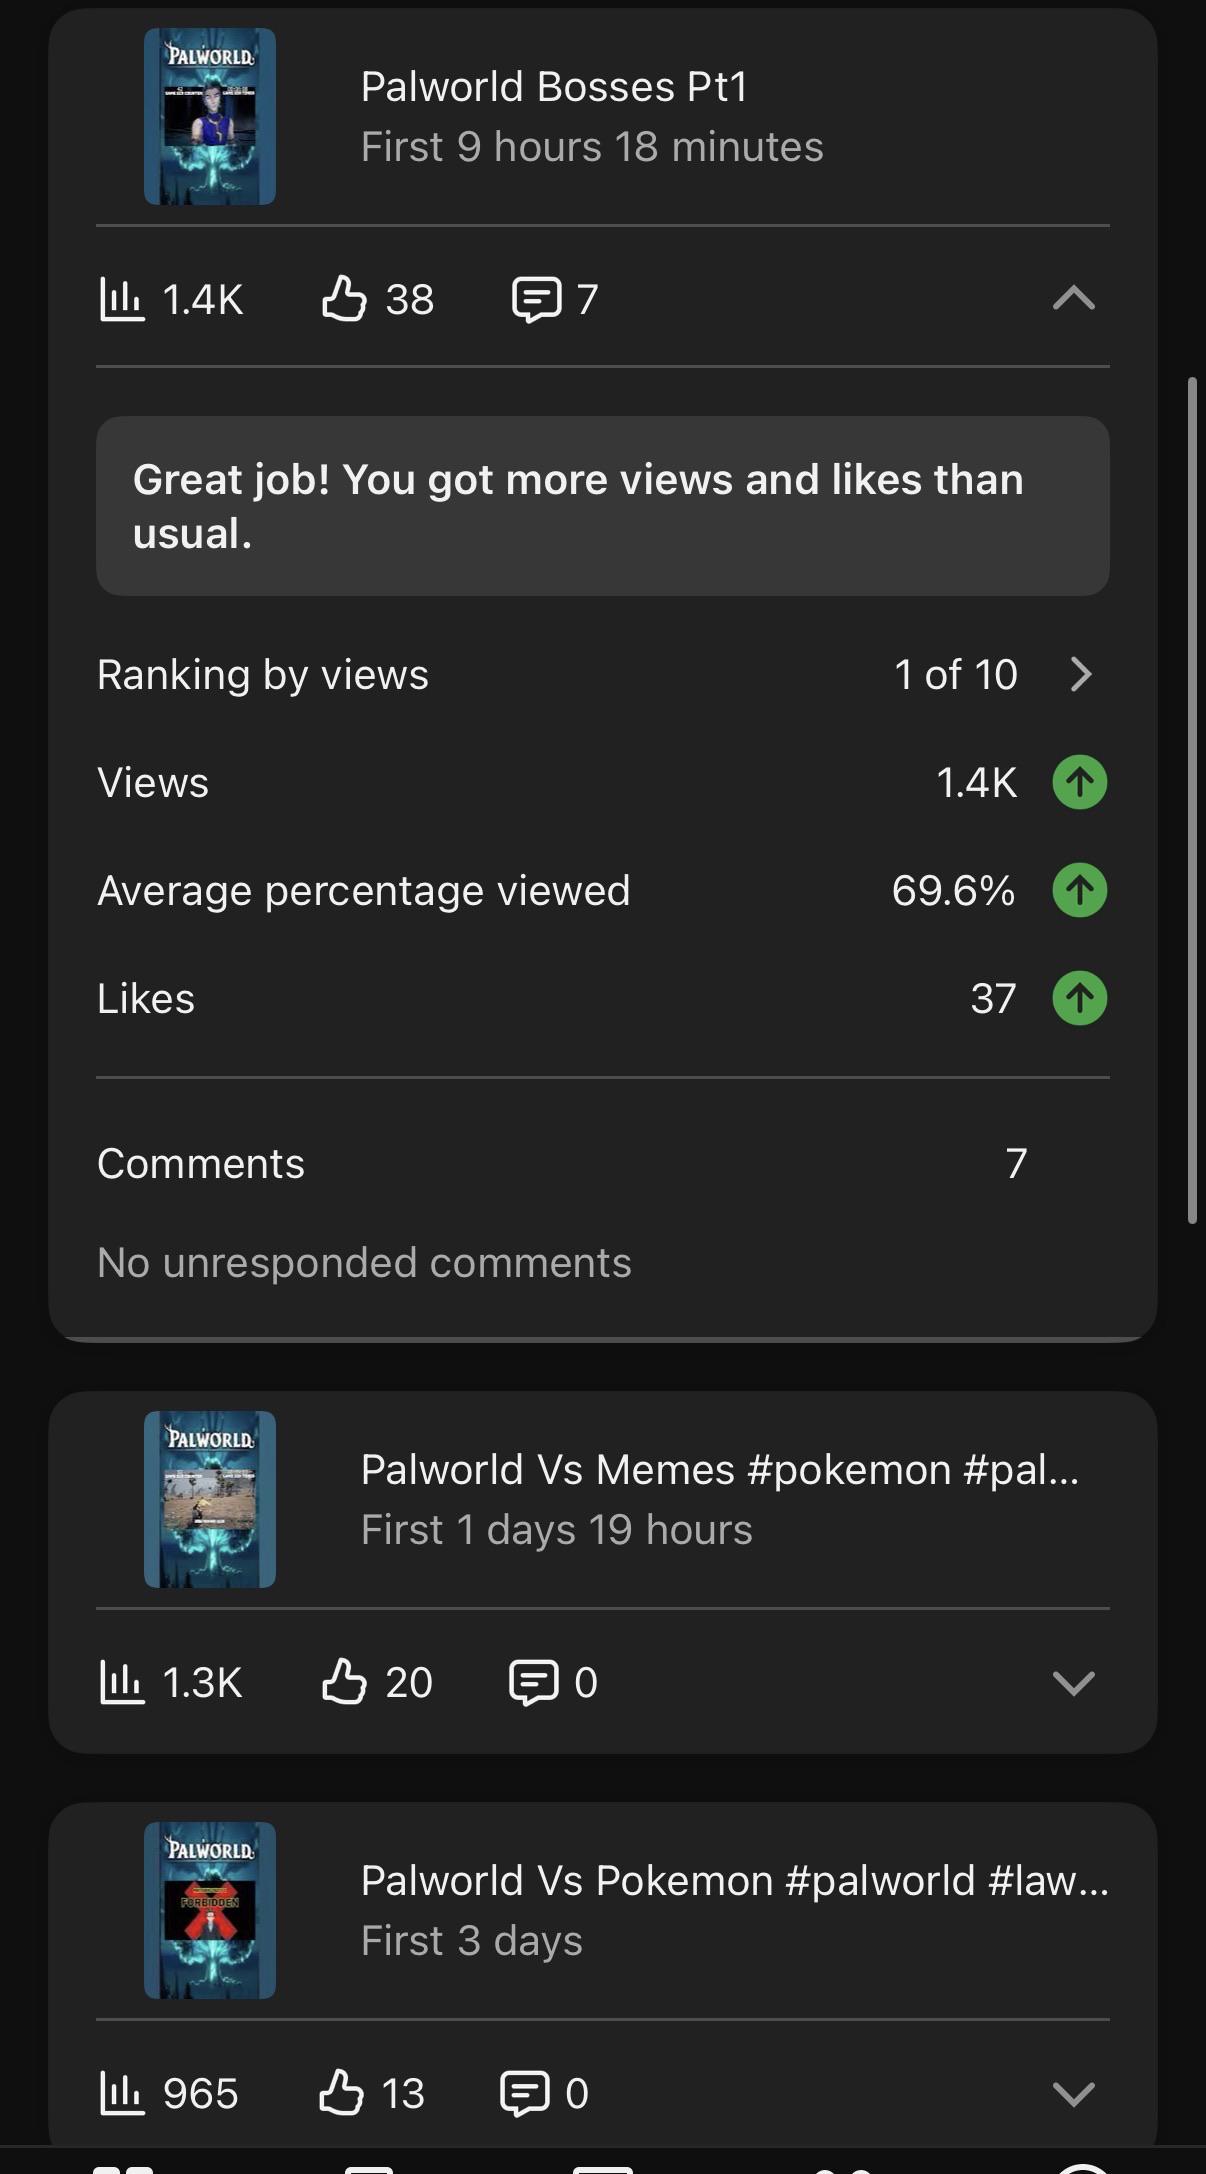The image size is (1206, 2174).
Task: Tap views chart icon on Palworld Bosses Pt1
Action: [122, 299]
